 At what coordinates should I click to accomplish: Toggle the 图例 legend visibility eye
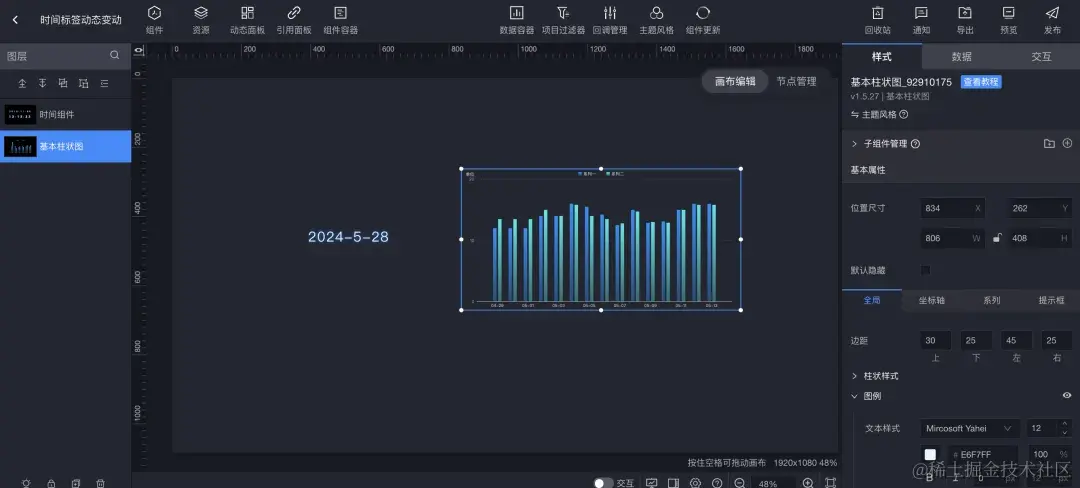(1067, 396)
